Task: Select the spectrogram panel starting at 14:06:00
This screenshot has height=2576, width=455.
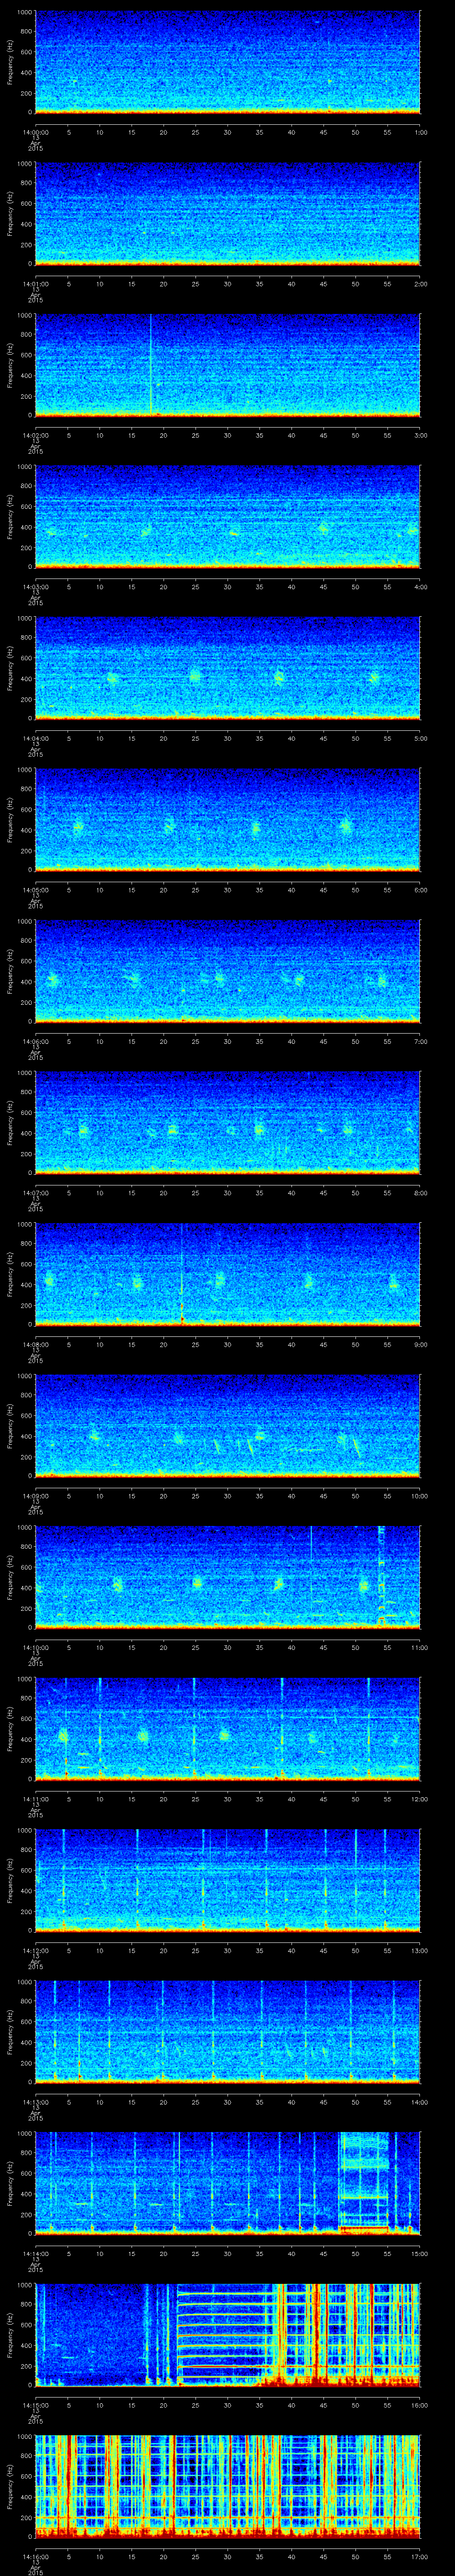Action: (x=228, y=971)
